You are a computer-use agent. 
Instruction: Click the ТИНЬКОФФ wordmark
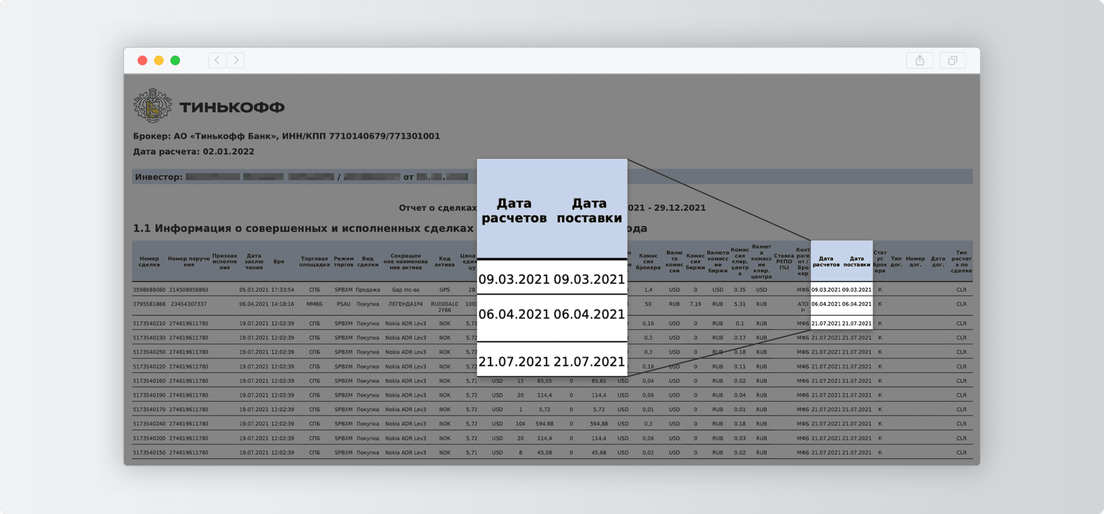coord(232,108)
